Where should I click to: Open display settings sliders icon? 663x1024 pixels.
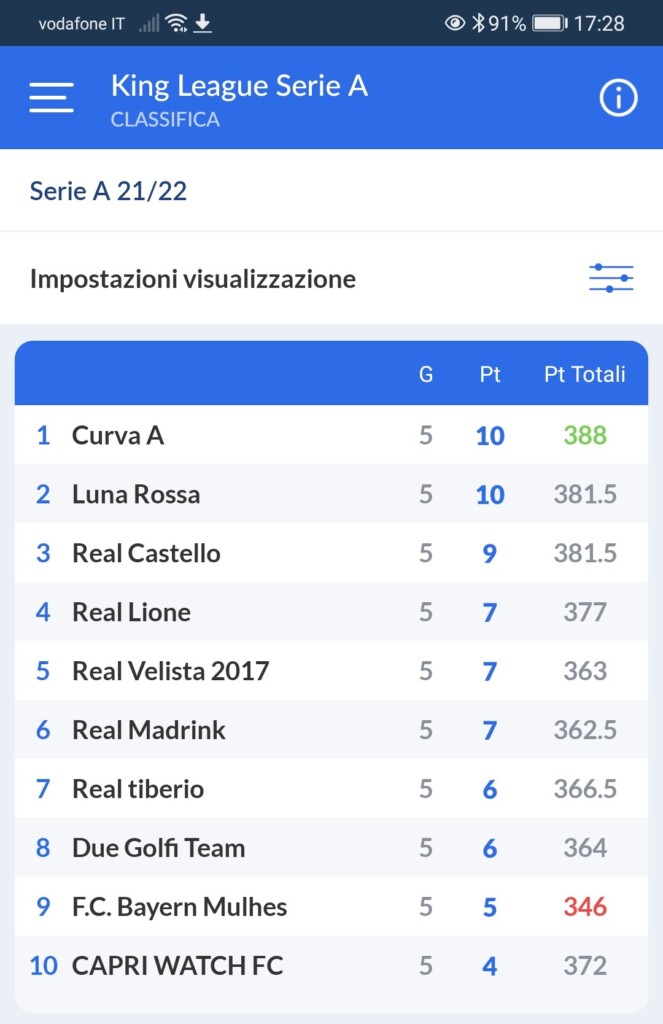click(611, 278)
